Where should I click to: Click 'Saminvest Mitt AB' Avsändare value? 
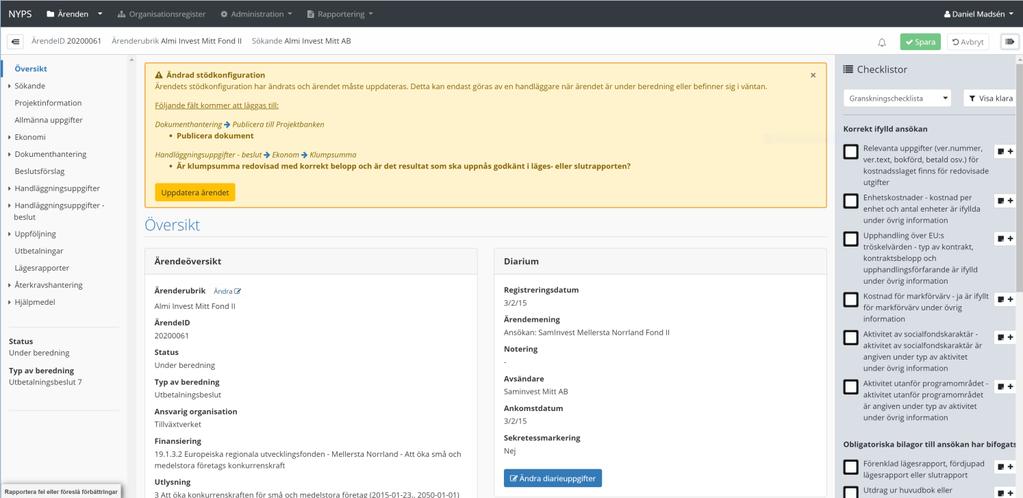[536, 392]
